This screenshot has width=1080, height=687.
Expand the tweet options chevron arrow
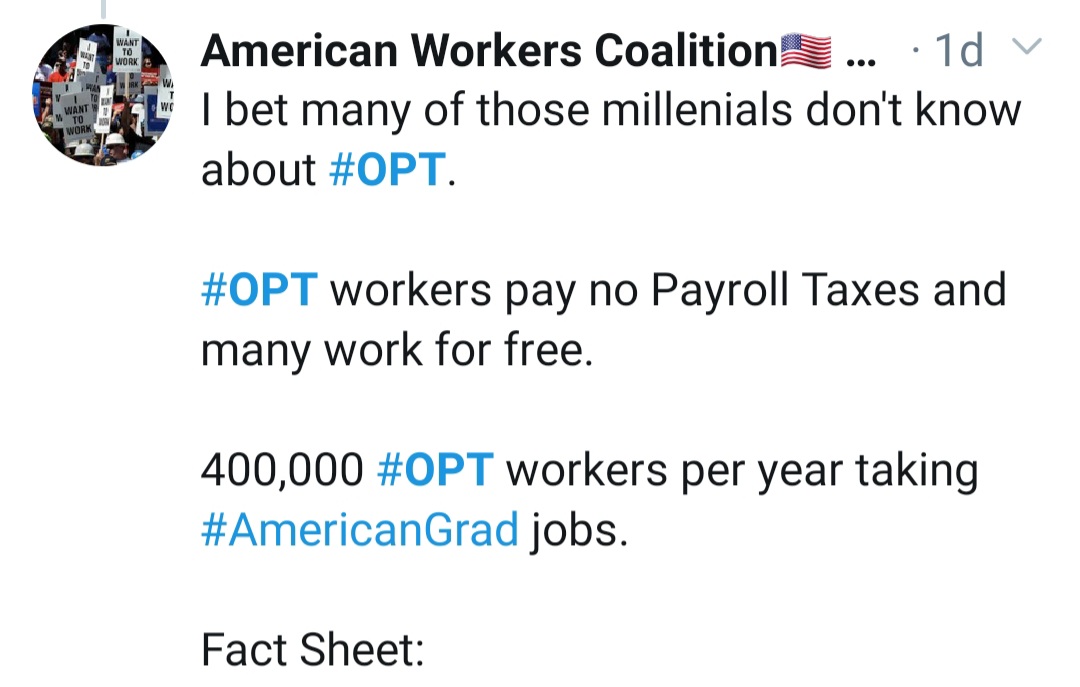pyautogui.click(x=1027, y=47)
